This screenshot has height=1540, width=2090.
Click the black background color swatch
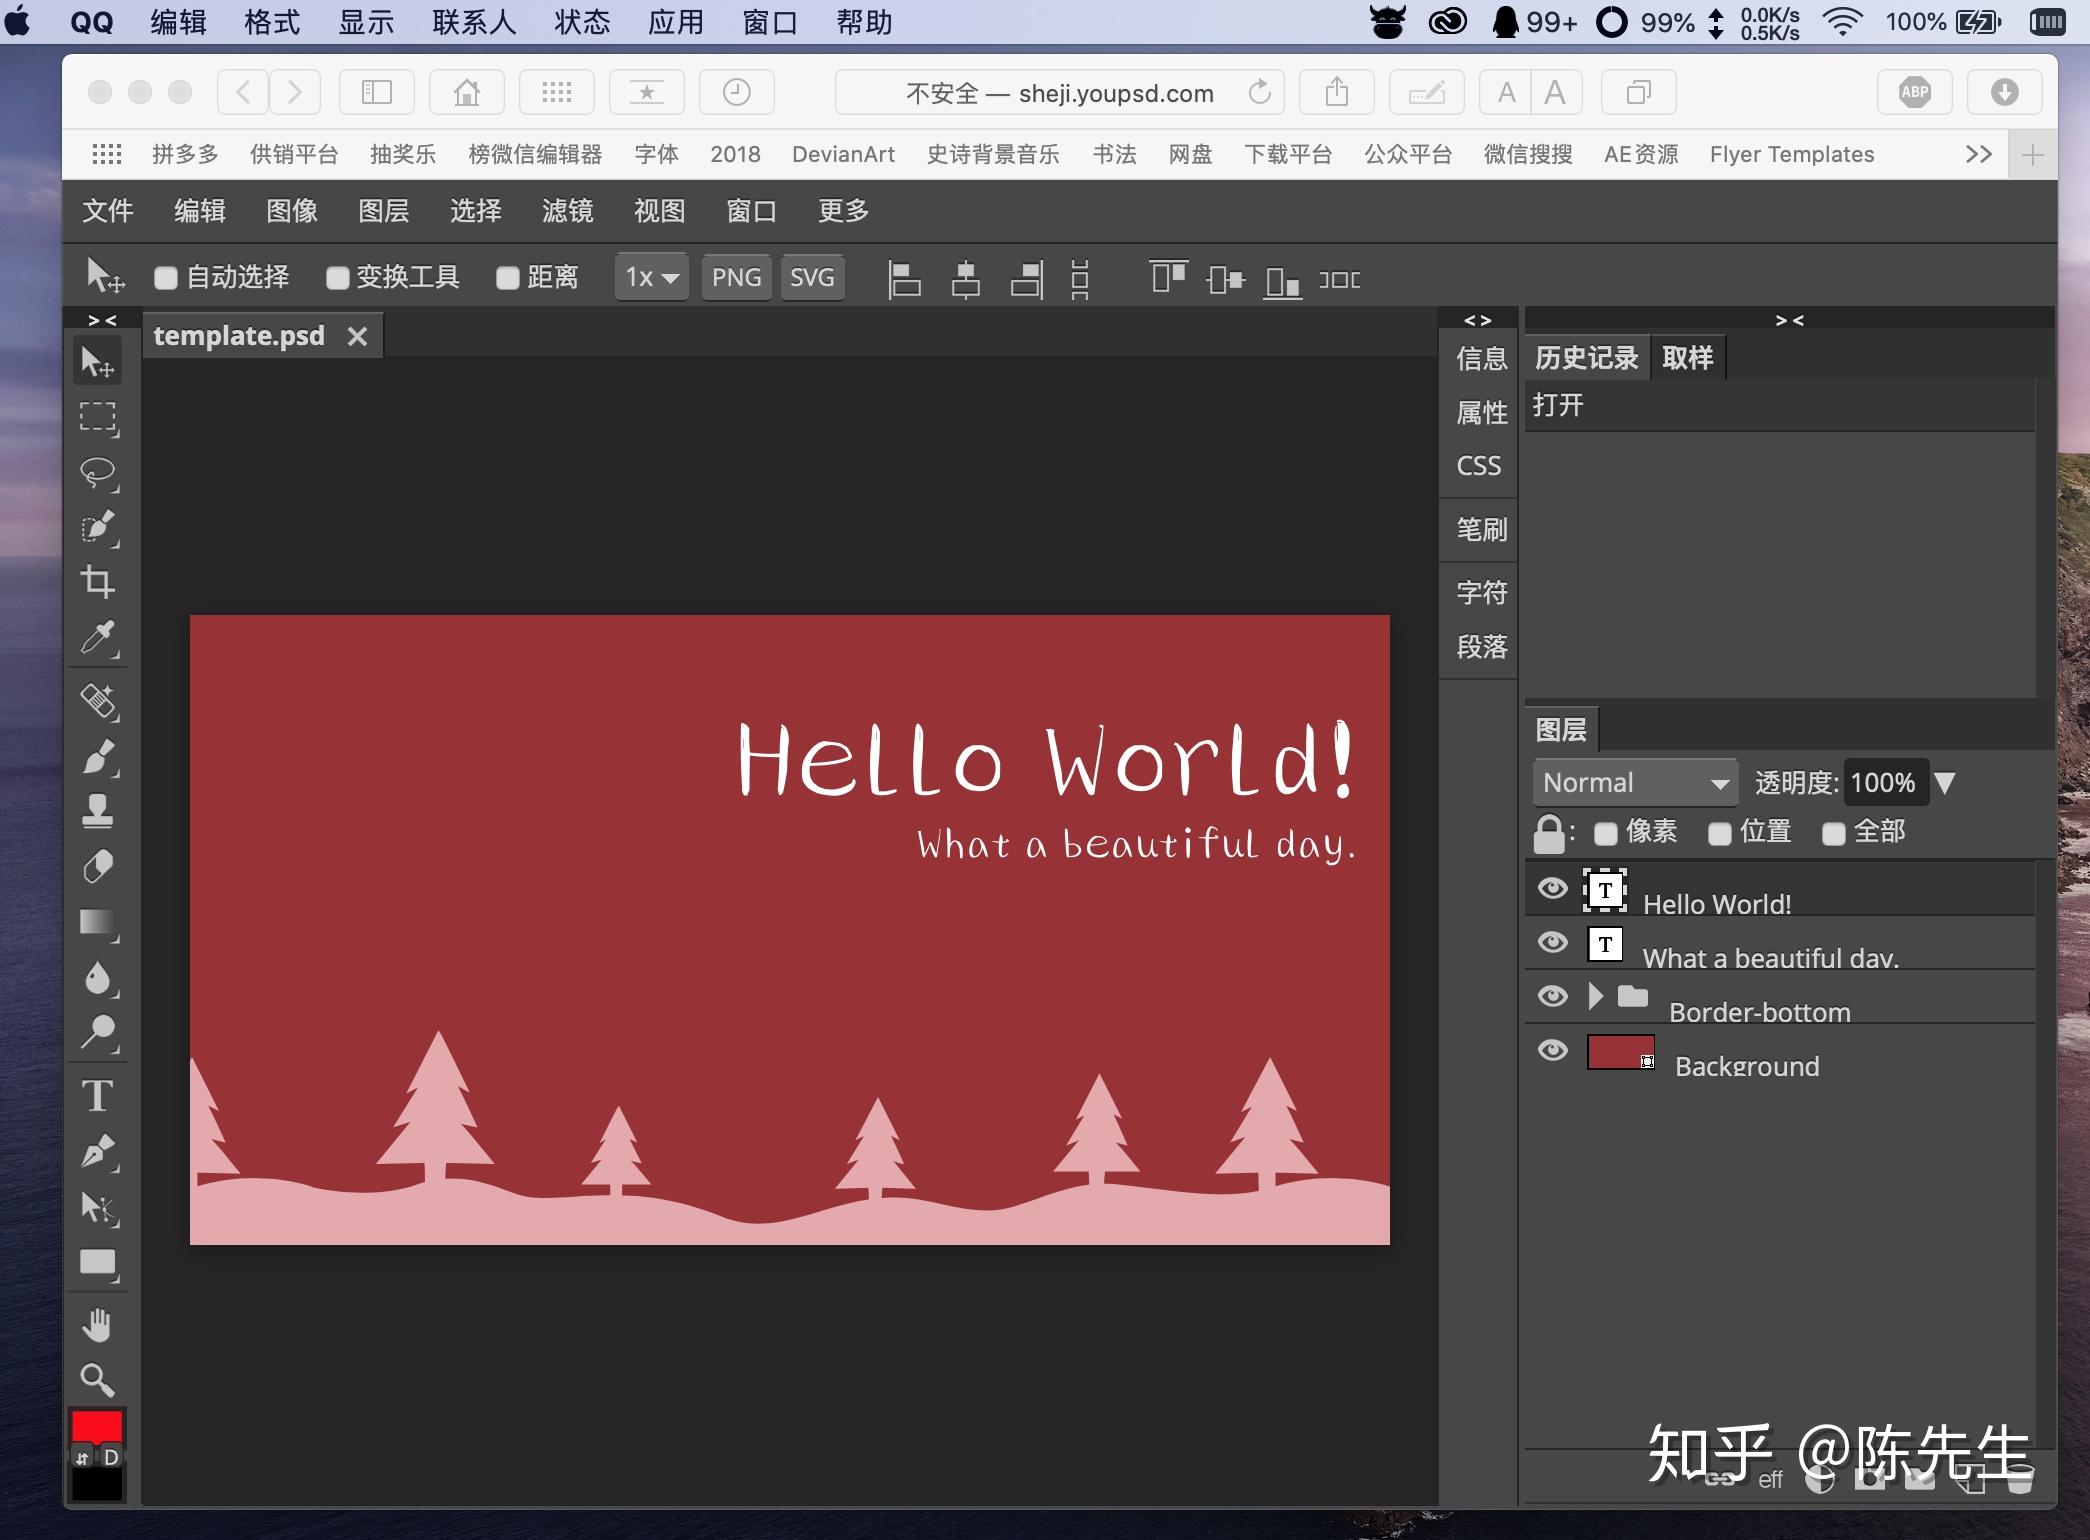[97, 1484]
